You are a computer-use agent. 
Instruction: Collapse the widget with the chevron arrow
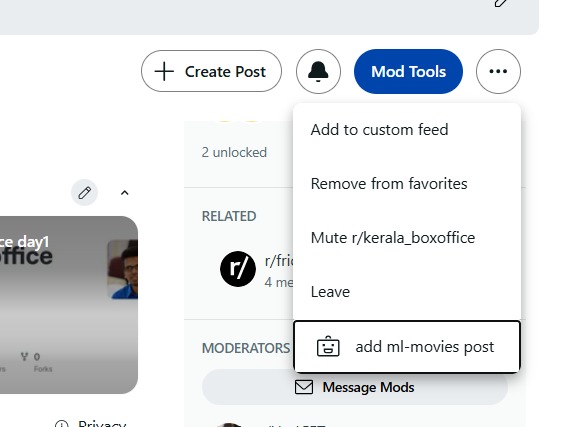tap(125, 193)
